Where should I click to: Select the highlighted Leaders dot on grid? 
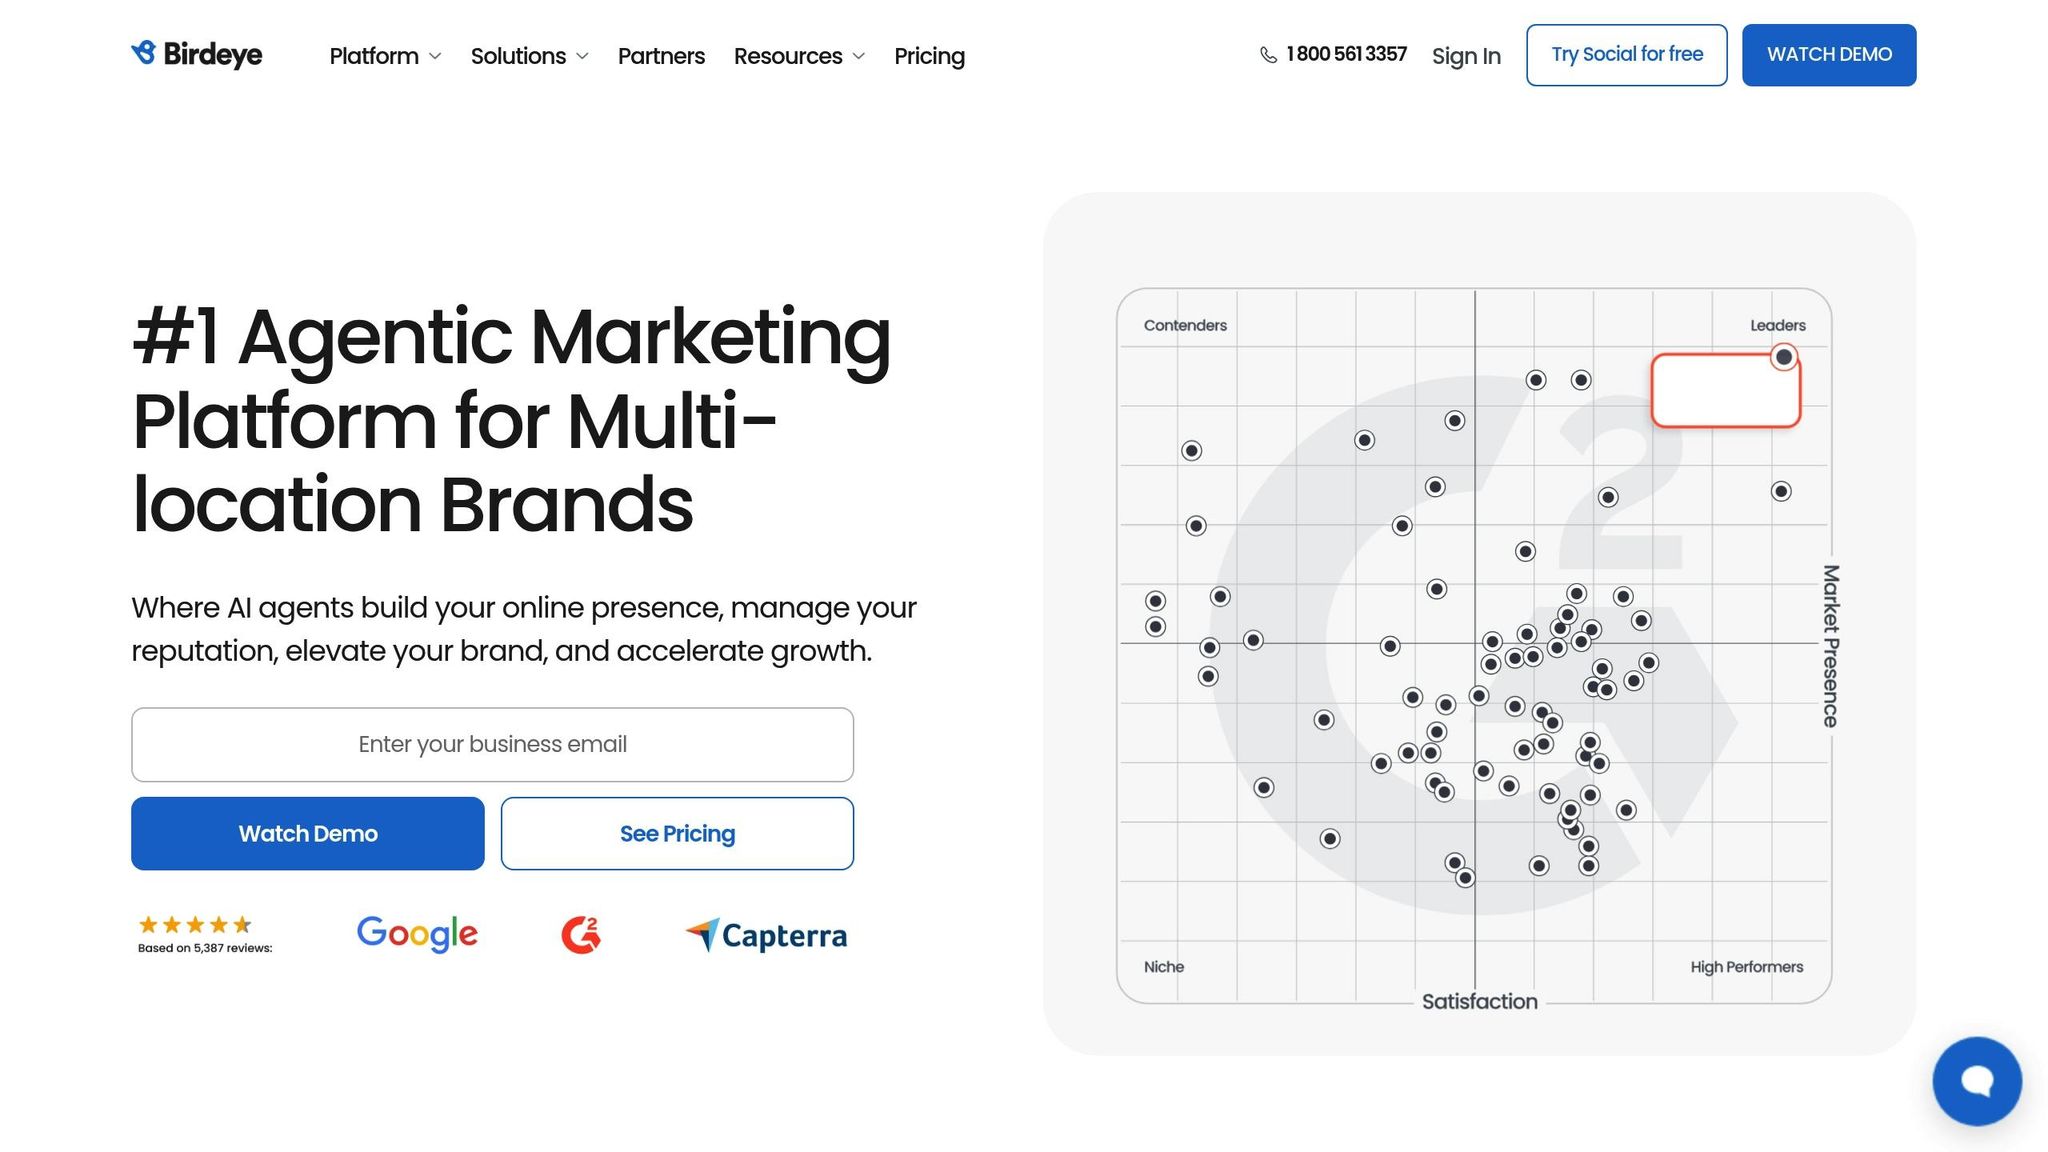pos(1783,357)
